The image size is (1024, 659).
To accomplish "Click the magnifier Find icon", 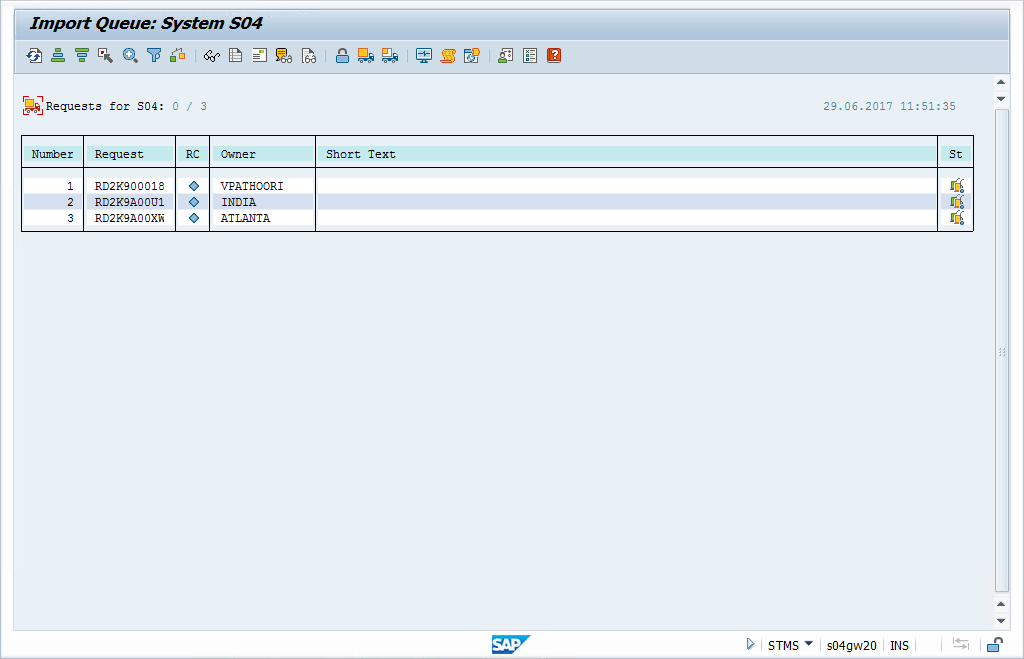I will pyautogui.click(x=130, y=56).
